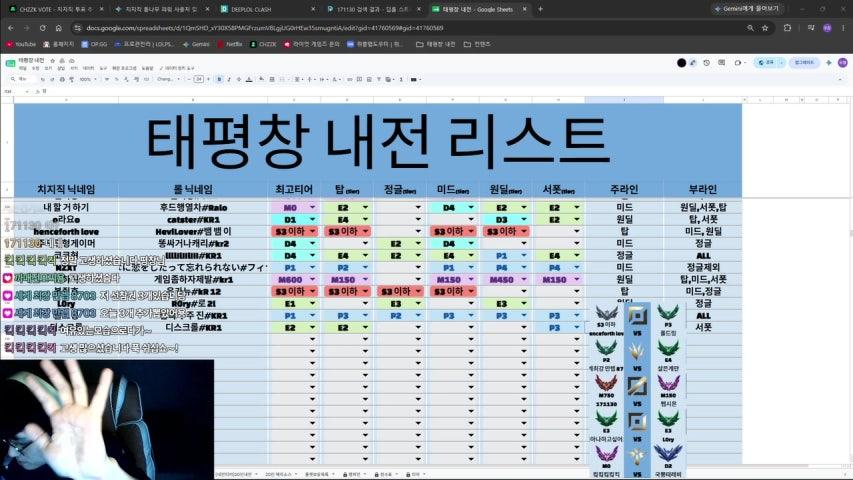The image size is (853, 480).
Task: Open the Chrome profile avatar
Action: point(827,28)
